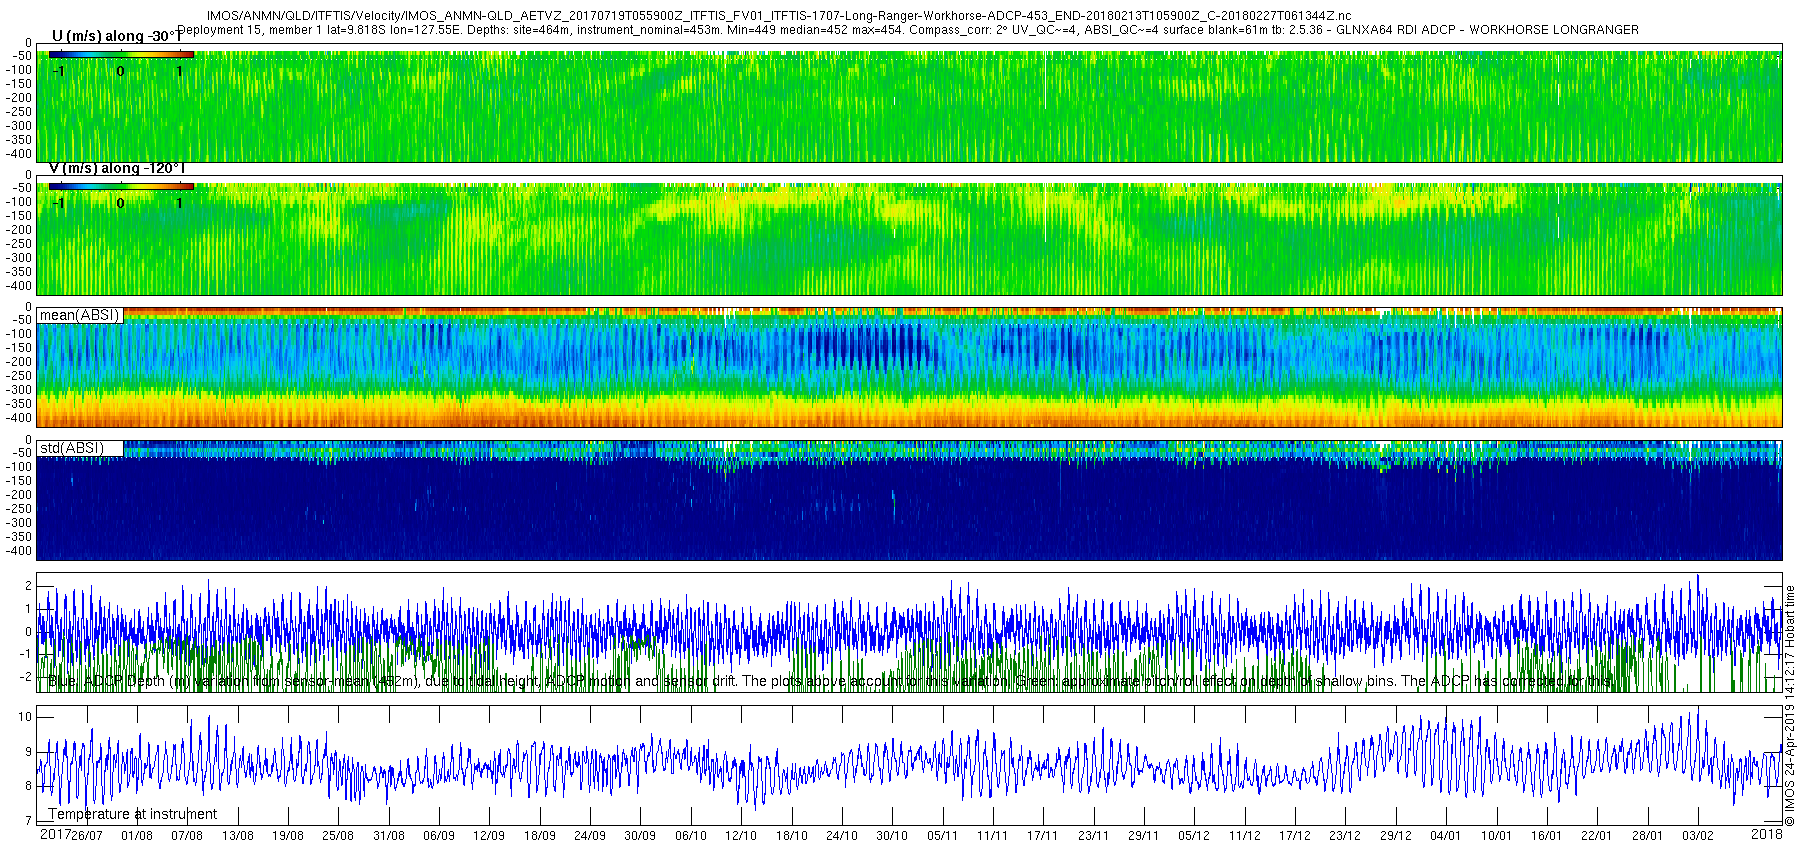The width and height of the screenshot is (1800, 850).
Task: Click the '13/08' date tick label
Action: pos(238,836)
